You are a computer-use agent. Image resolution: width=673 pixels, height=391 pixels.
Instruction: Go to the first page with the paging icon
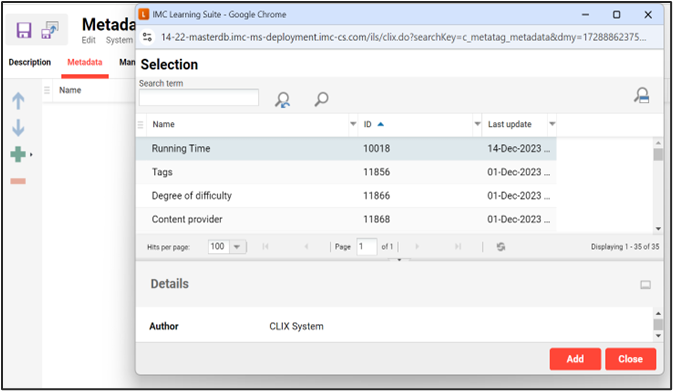tap(265, 246)
